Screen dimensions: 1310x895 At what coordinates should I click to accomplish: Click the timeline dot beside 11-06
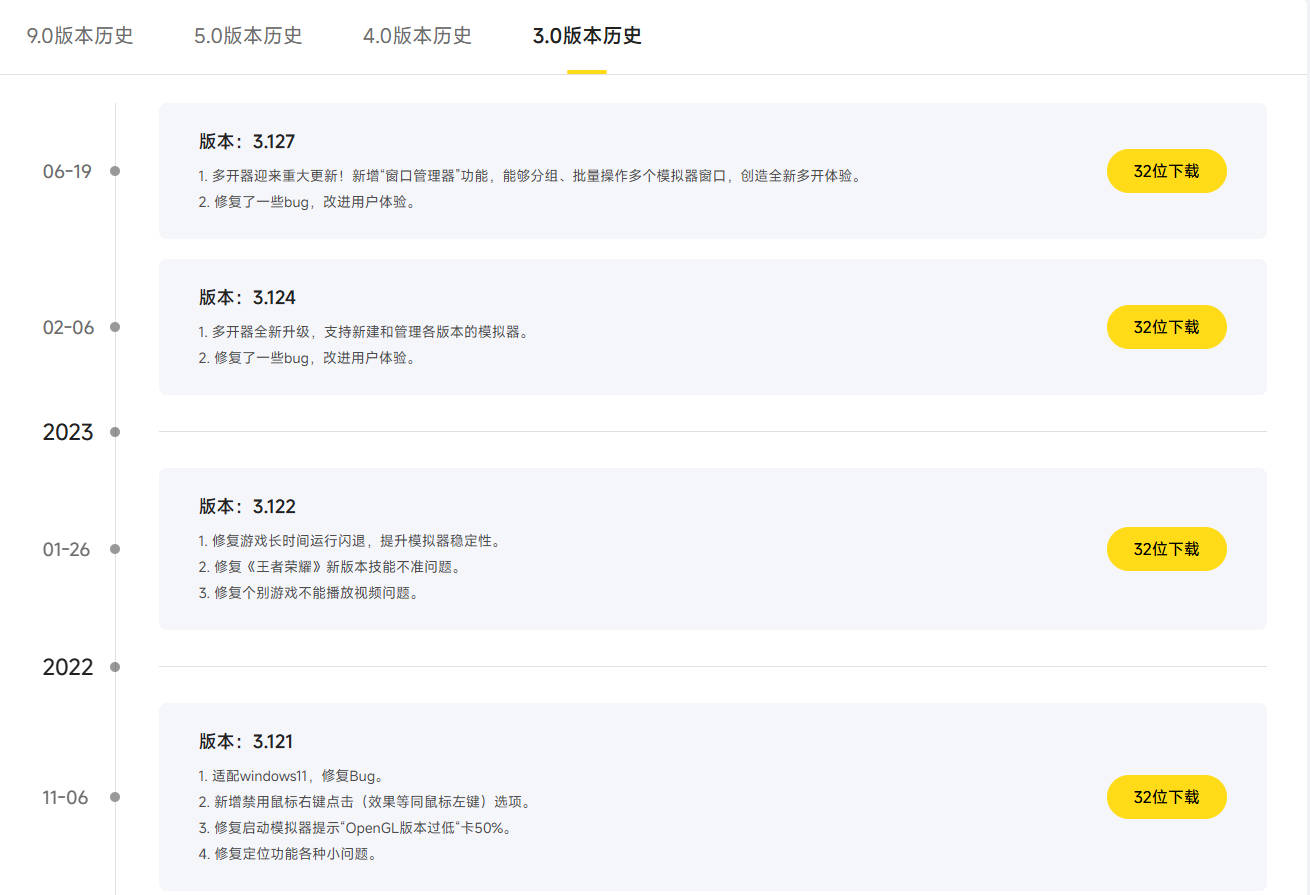[115, 797]
